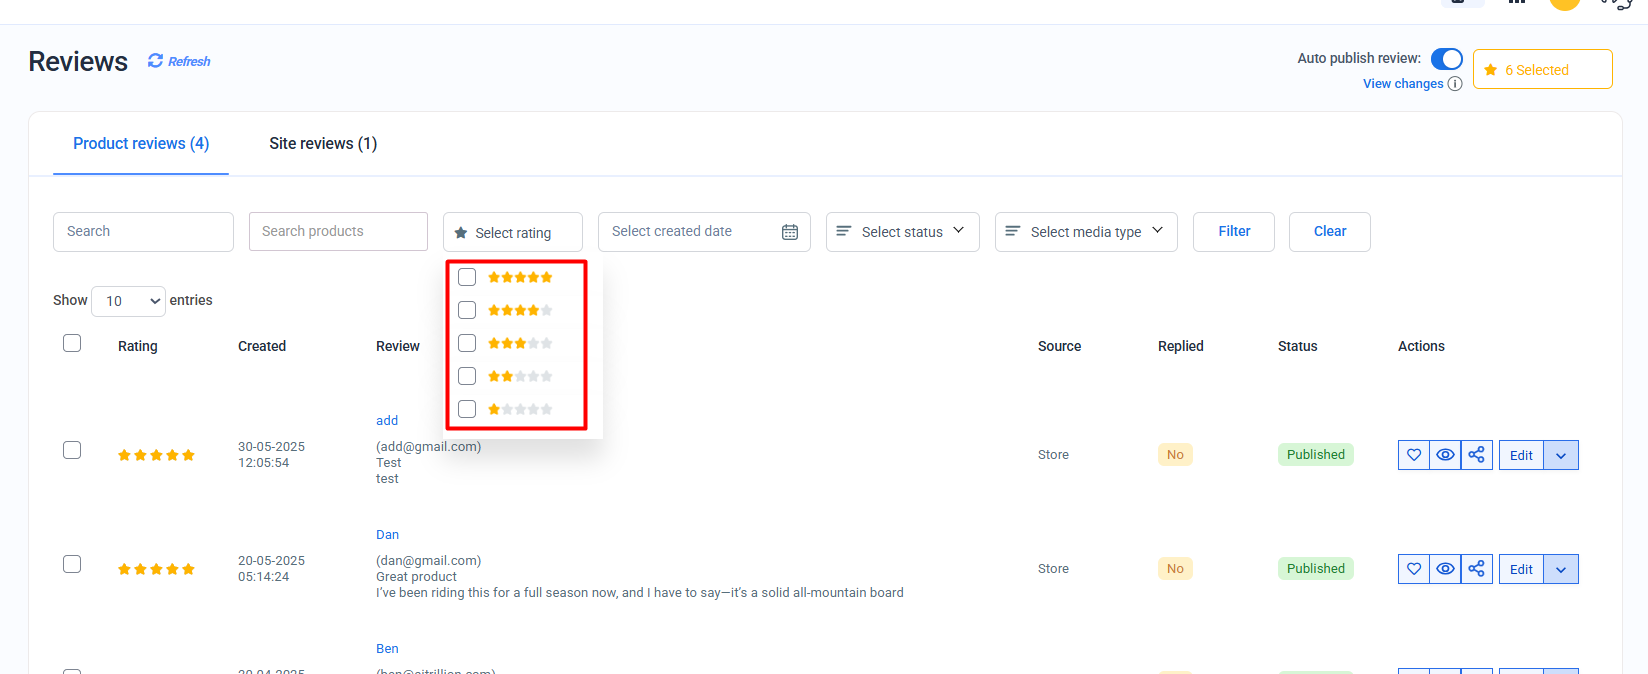Viewport: 1648px width, 674px height.
Task: Click the Clear button
Action: click(x=1329, y=232)
